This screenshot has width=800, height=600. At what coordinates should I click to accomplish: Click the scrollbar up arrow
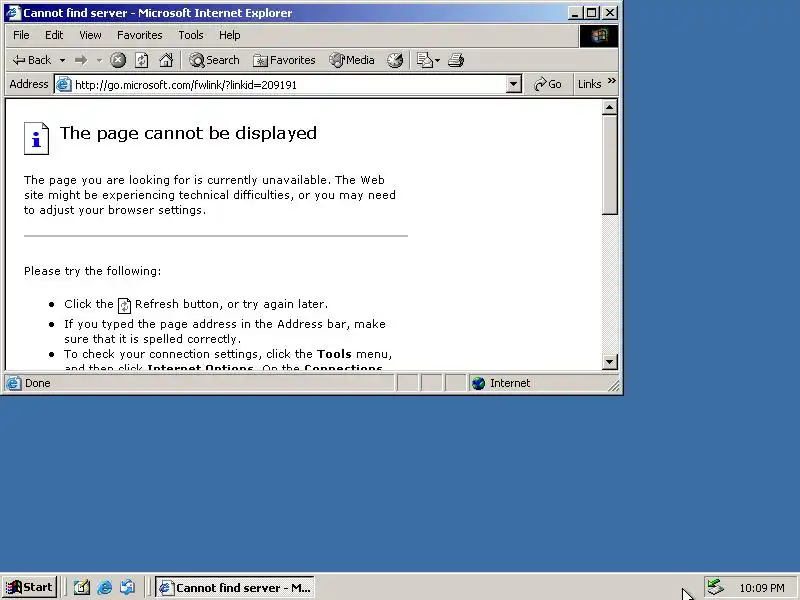[x=610, y=107]
